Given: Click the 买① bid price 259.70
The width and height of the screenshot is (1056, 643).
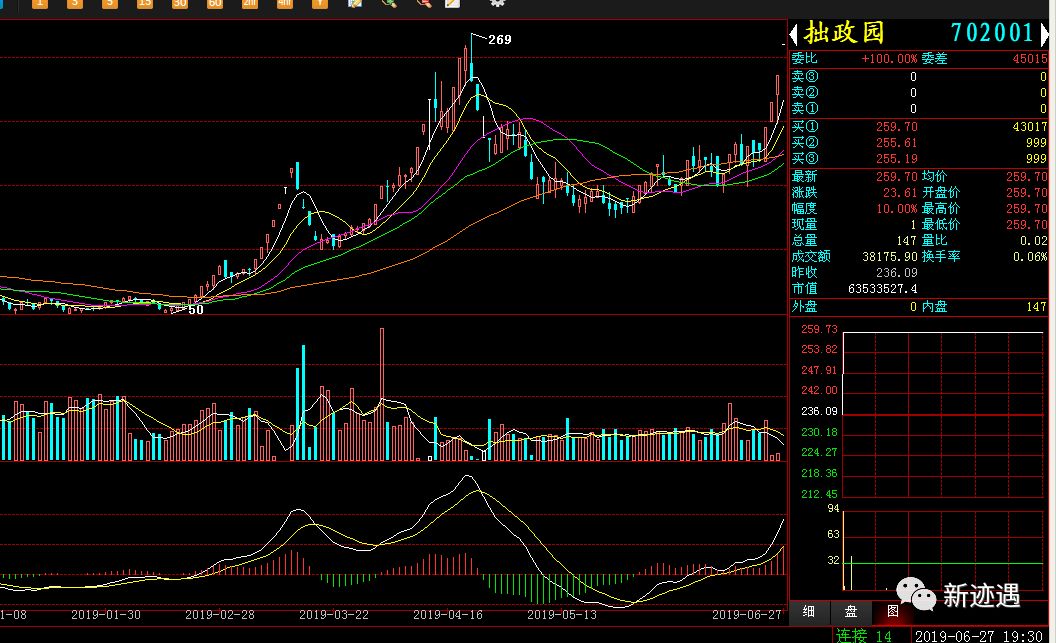Looking at the screenshot, I should tap(896, 127).
